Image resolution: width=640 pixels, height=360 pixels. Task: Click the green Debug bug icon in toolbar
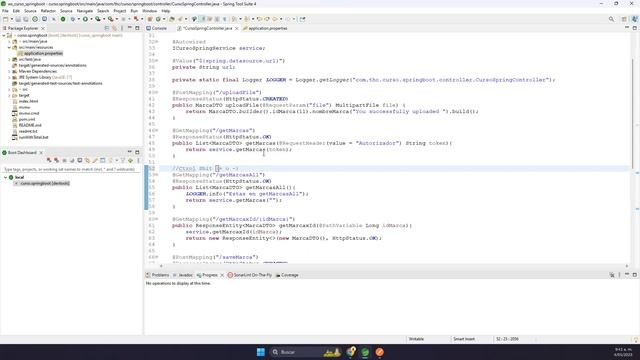pyautogui.click(x=73, y=19)
